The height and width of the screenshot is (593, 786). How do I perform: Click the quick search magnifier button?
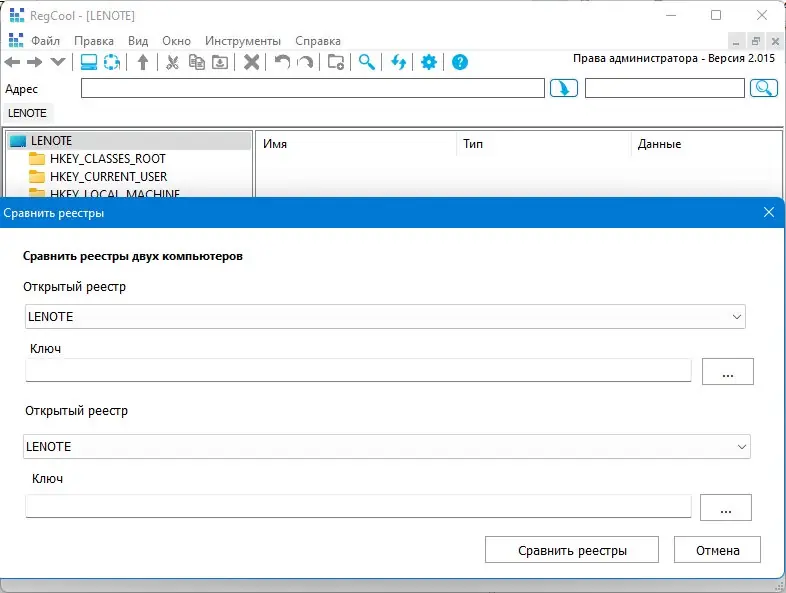(763, 88)
